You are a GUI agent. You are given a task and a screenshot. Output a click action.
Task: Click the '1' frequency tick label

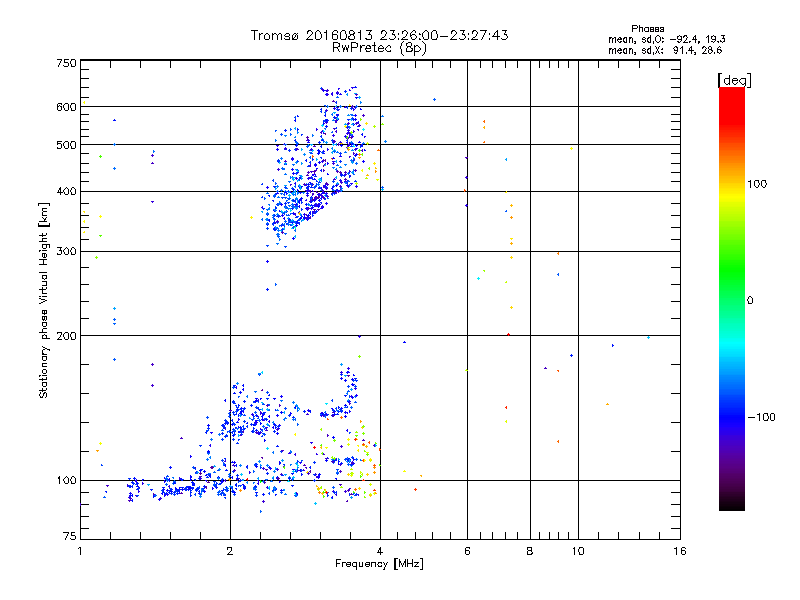[x=80, y=551]
